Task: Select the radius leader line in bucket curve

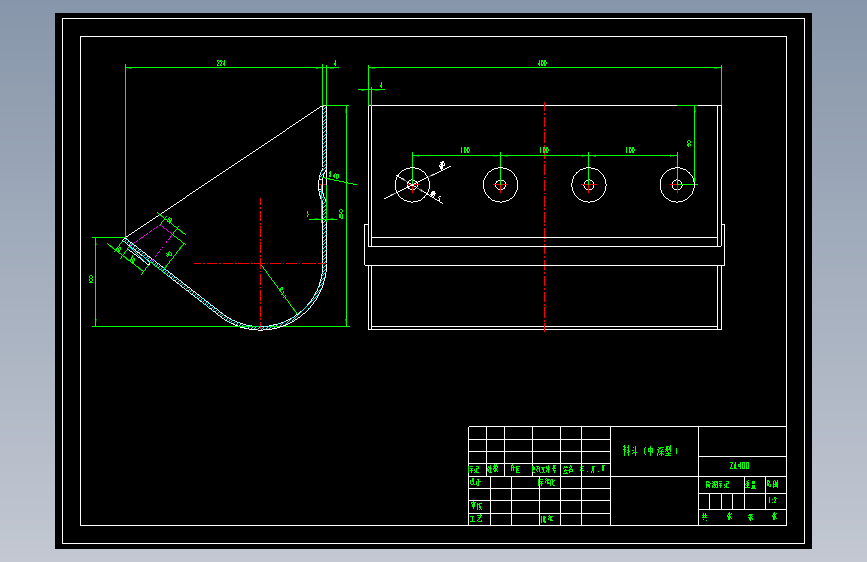Action: point(279,289)
